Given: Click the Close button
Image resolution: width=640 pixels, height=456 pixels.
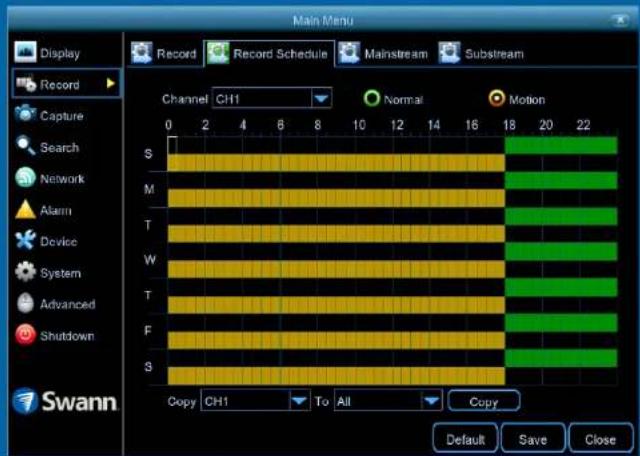Looking at the screenshot, I should [x=600, y=439].
